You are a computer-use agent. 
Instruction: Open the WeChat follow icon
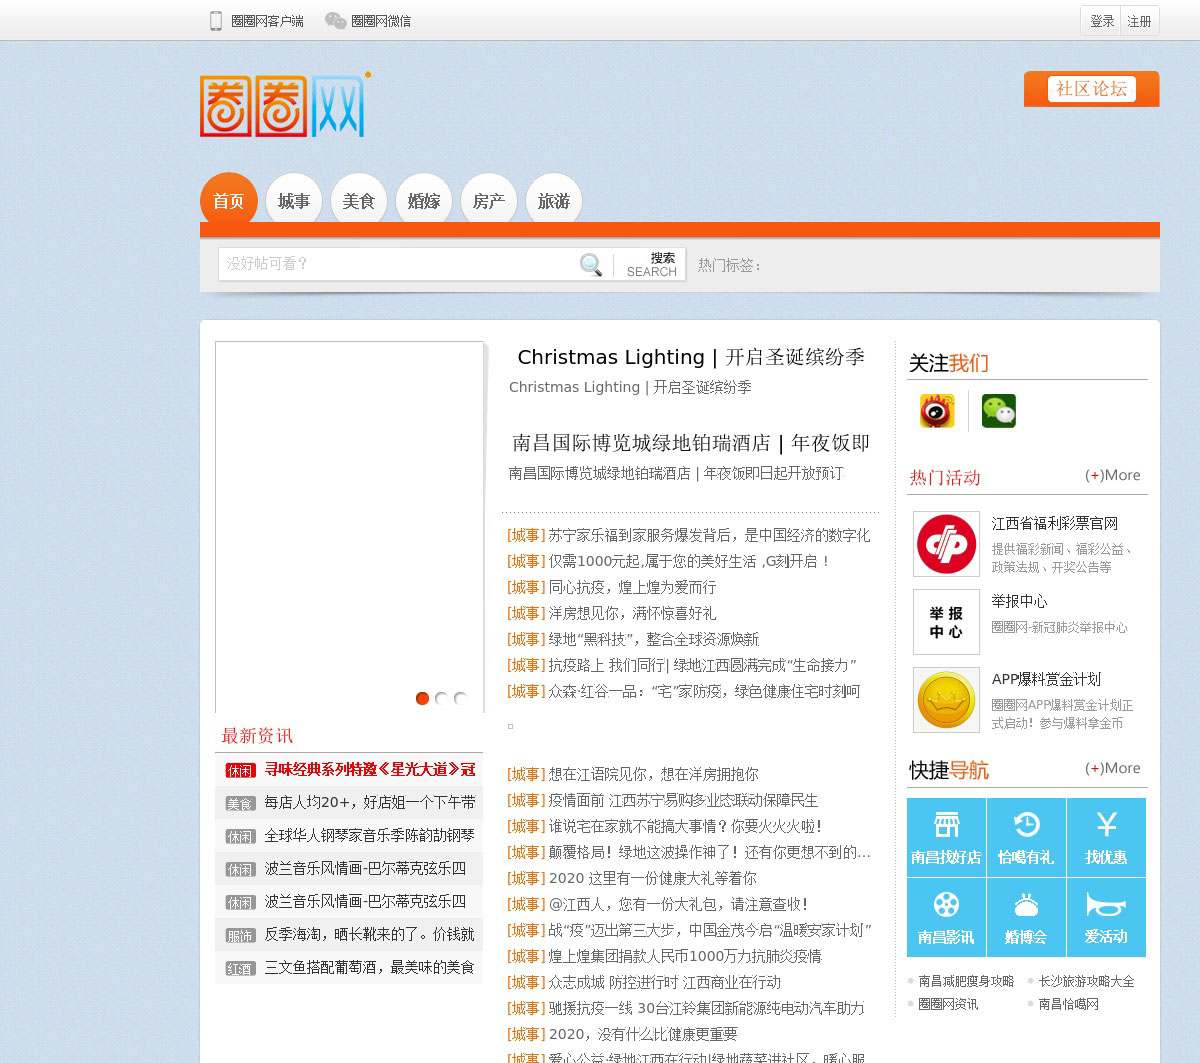(998, 411)
